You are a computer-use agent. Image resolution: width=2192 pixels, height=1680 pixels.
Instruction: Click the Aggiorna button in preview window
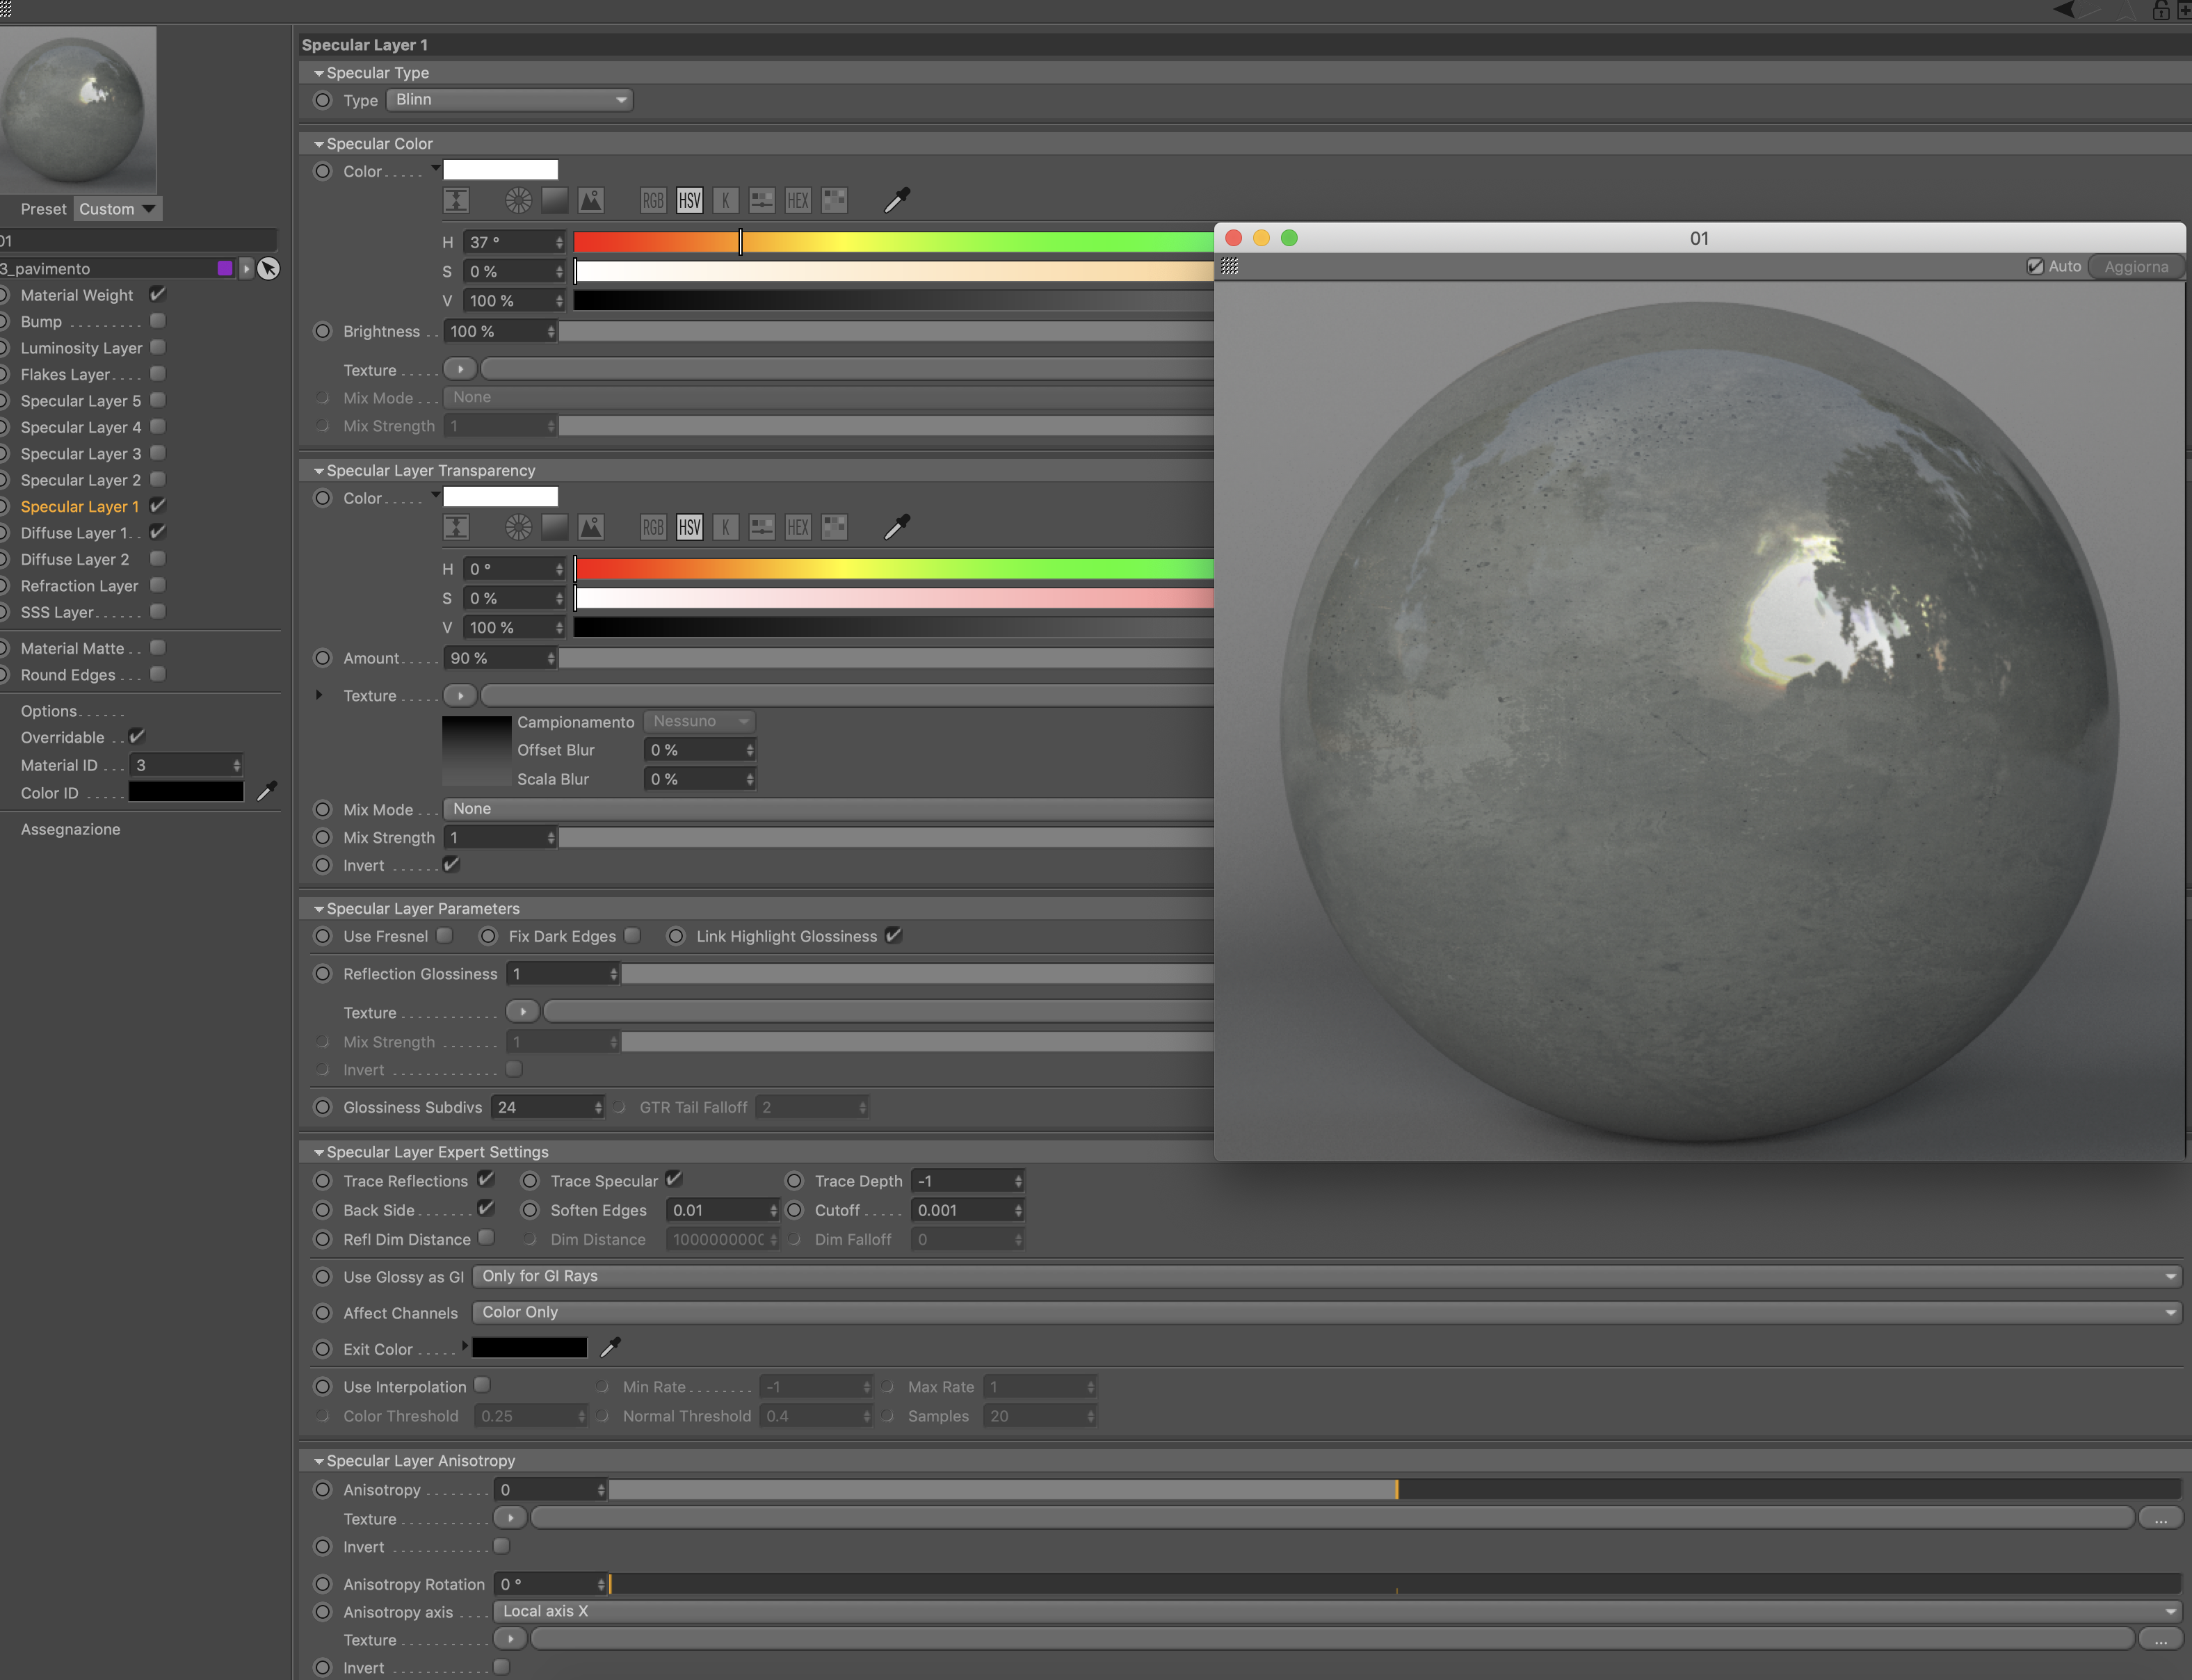2135,267
